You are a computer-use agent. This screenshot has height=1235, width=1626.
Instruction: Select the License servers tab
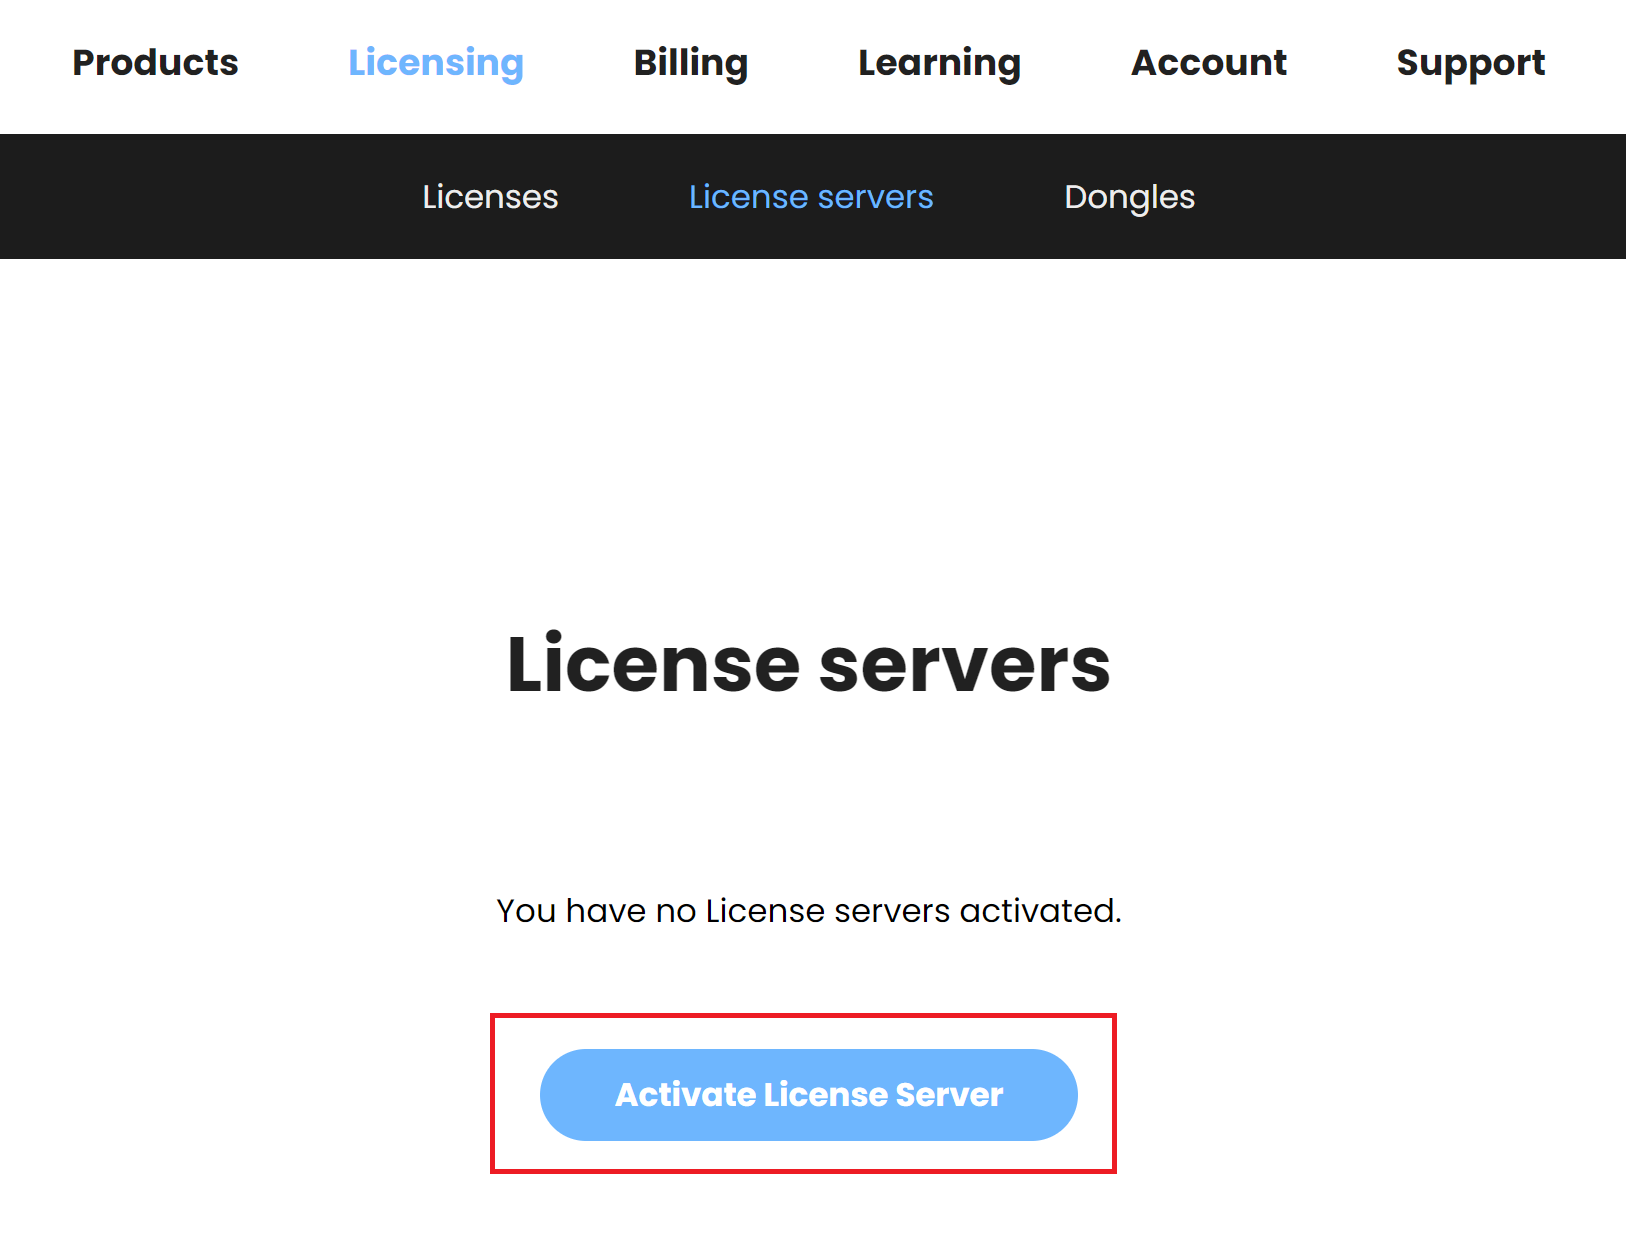[811, 197]
